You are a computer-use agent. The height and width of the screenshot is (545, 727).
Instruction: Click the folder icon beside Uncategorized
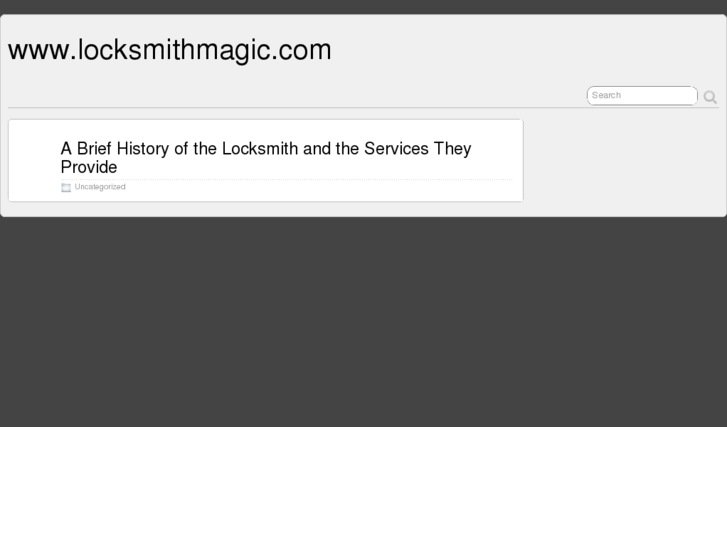66,187
